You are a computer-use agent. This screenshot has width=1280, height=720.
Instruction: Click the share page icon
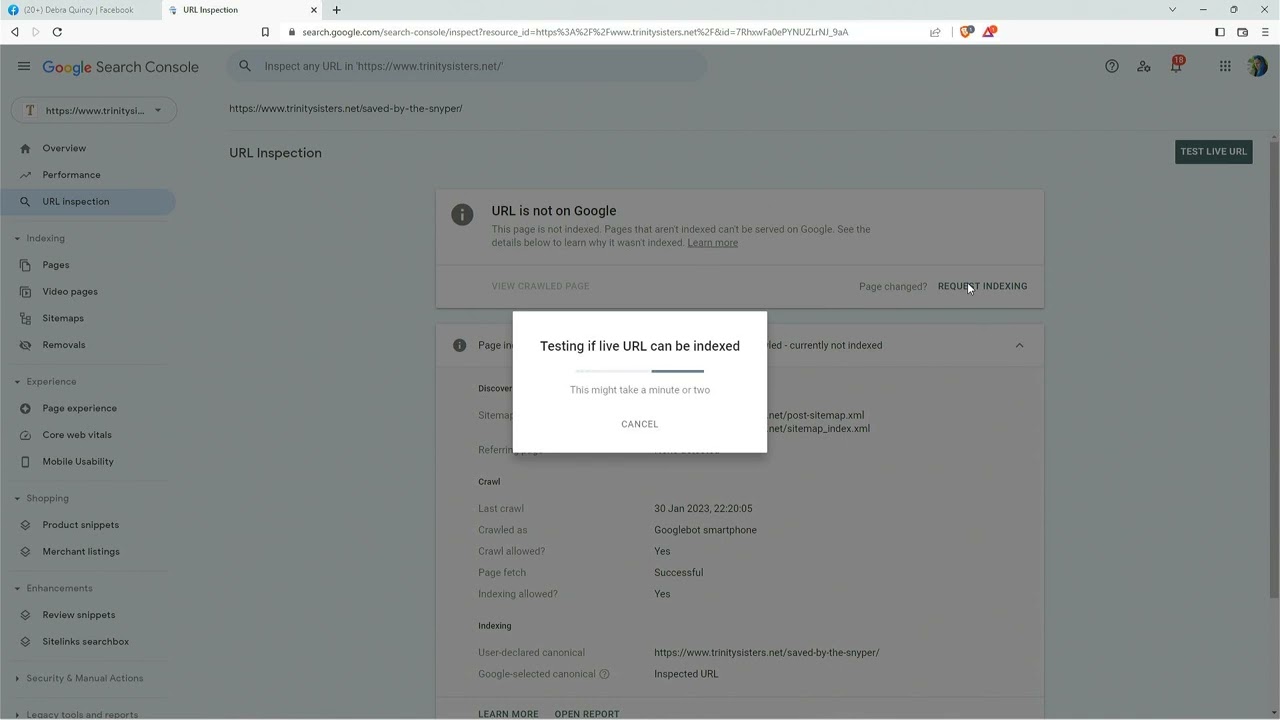click(x=935, y=32)
